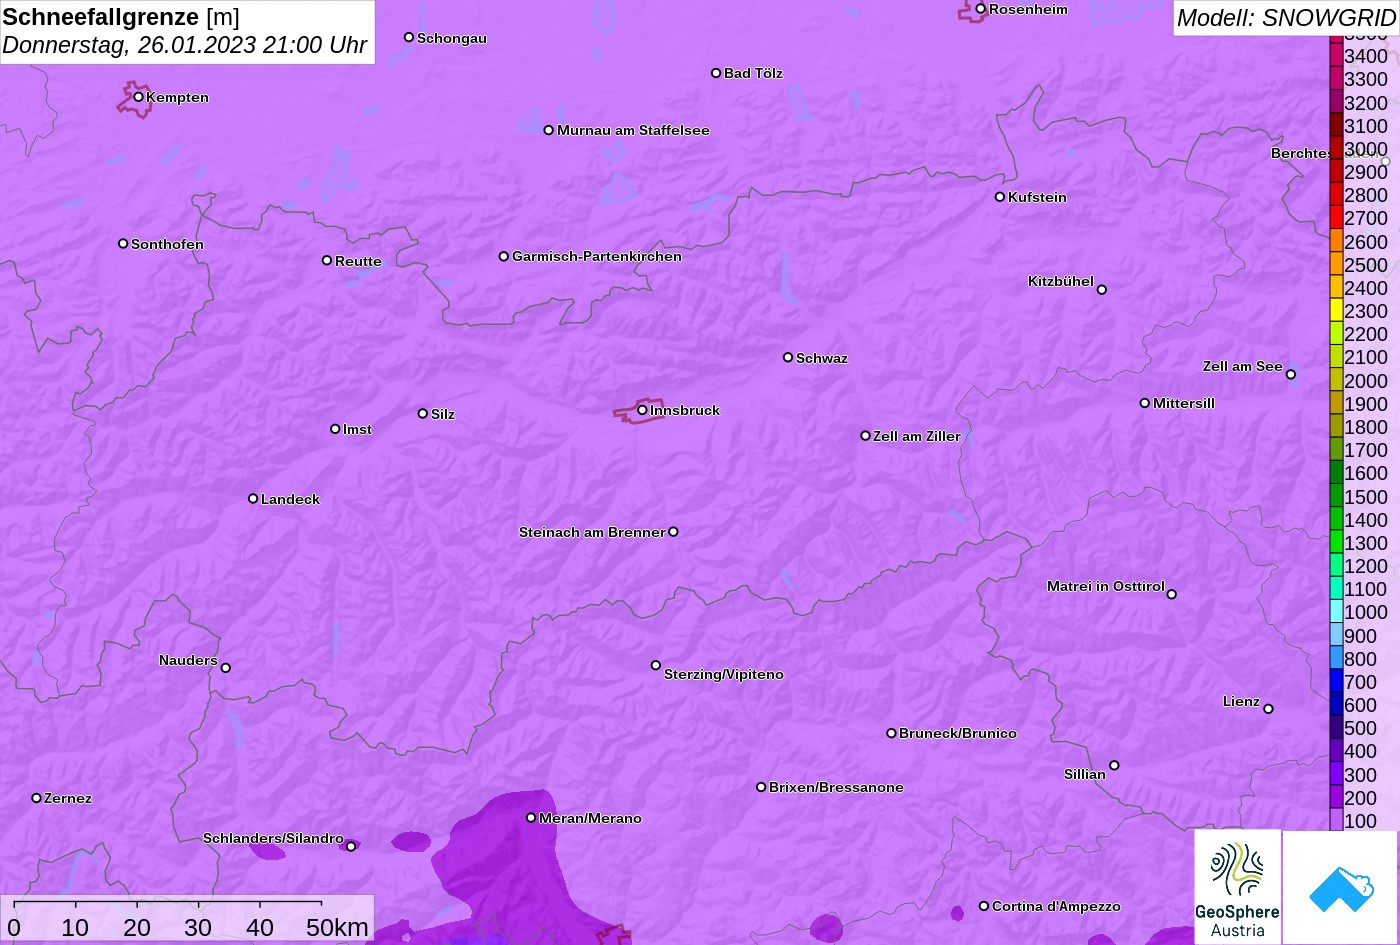Select the Kufstein marker circle
Image resolution: width=1400 pixels, height=945 pixels.
pyautogui.click(x=1000, y=197)
